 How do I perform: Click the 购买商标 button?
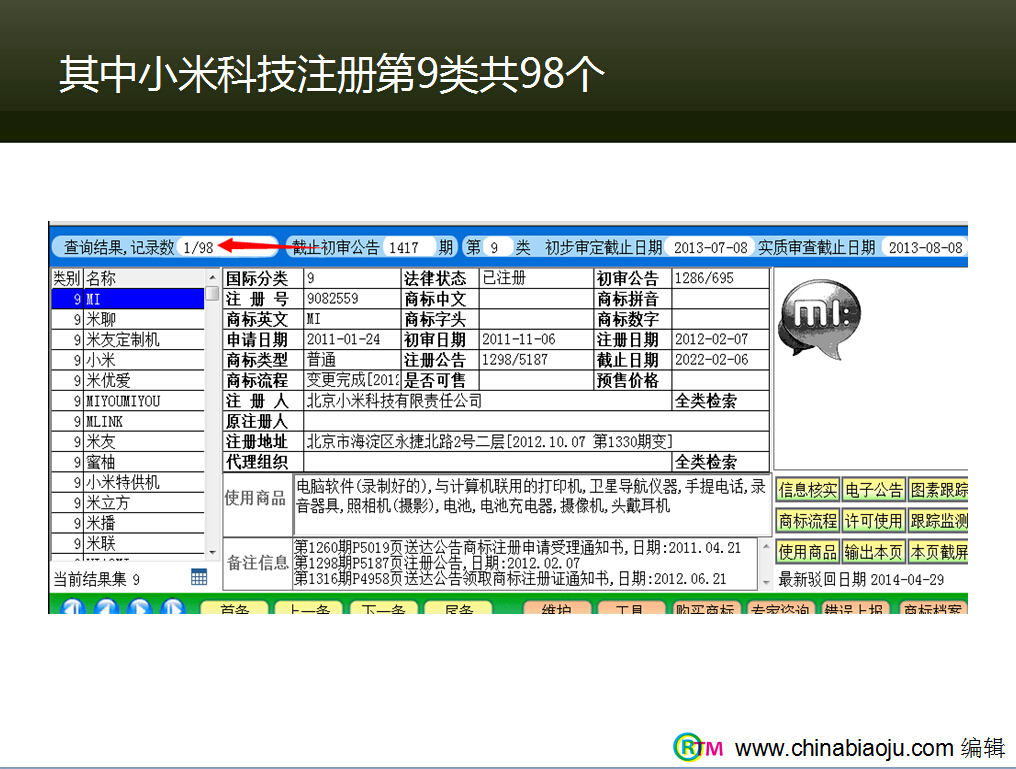click(705, 608)
